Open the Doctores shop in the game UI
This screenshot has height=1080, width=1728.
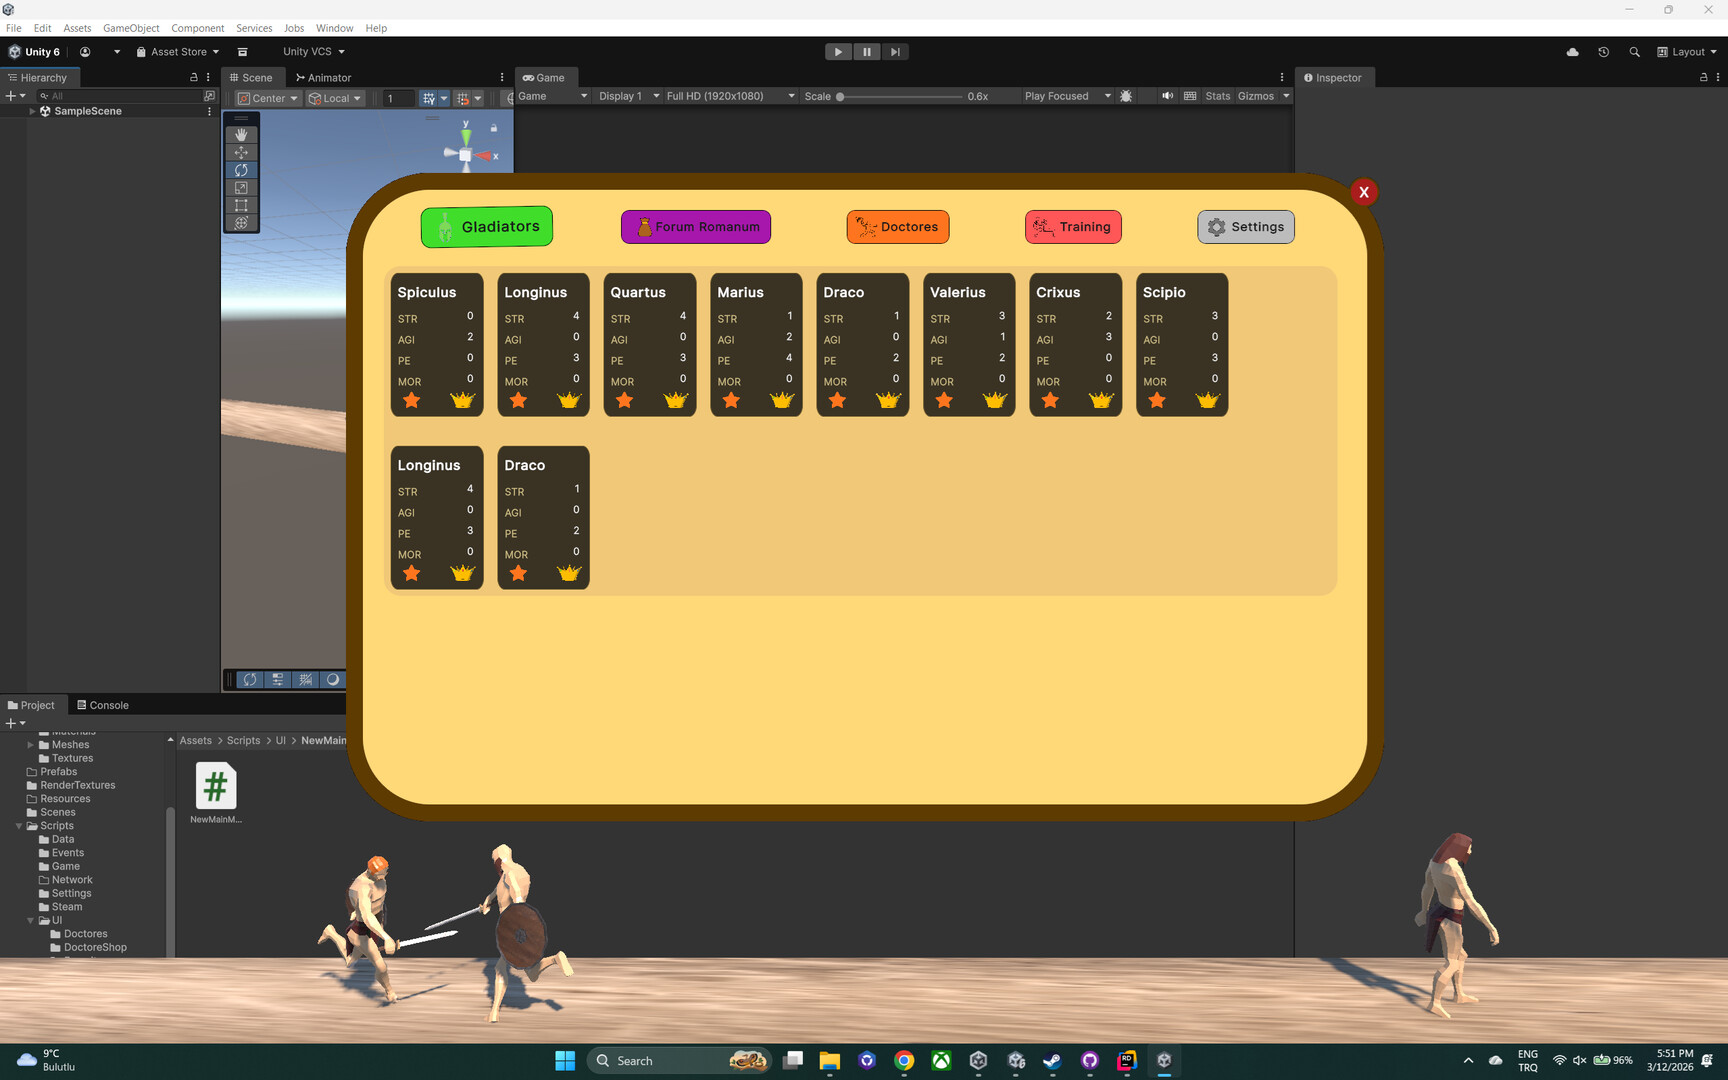(897, 227)
